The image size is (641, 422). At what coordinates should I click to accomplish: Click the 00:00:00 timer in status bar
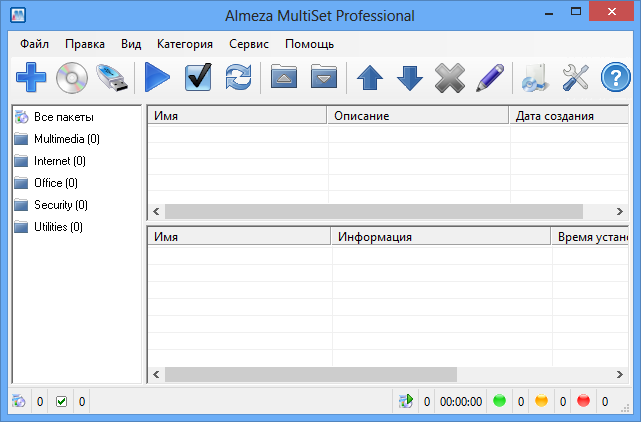click(x=461, y=402)
